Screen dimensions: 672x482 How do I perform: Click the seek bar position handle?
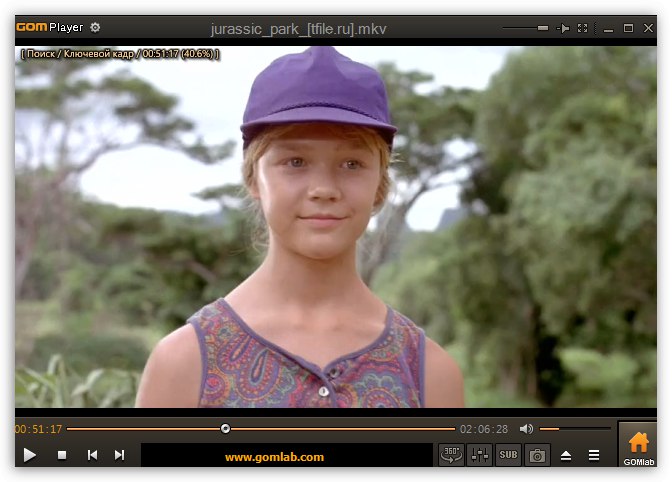[x=225, y=428]
